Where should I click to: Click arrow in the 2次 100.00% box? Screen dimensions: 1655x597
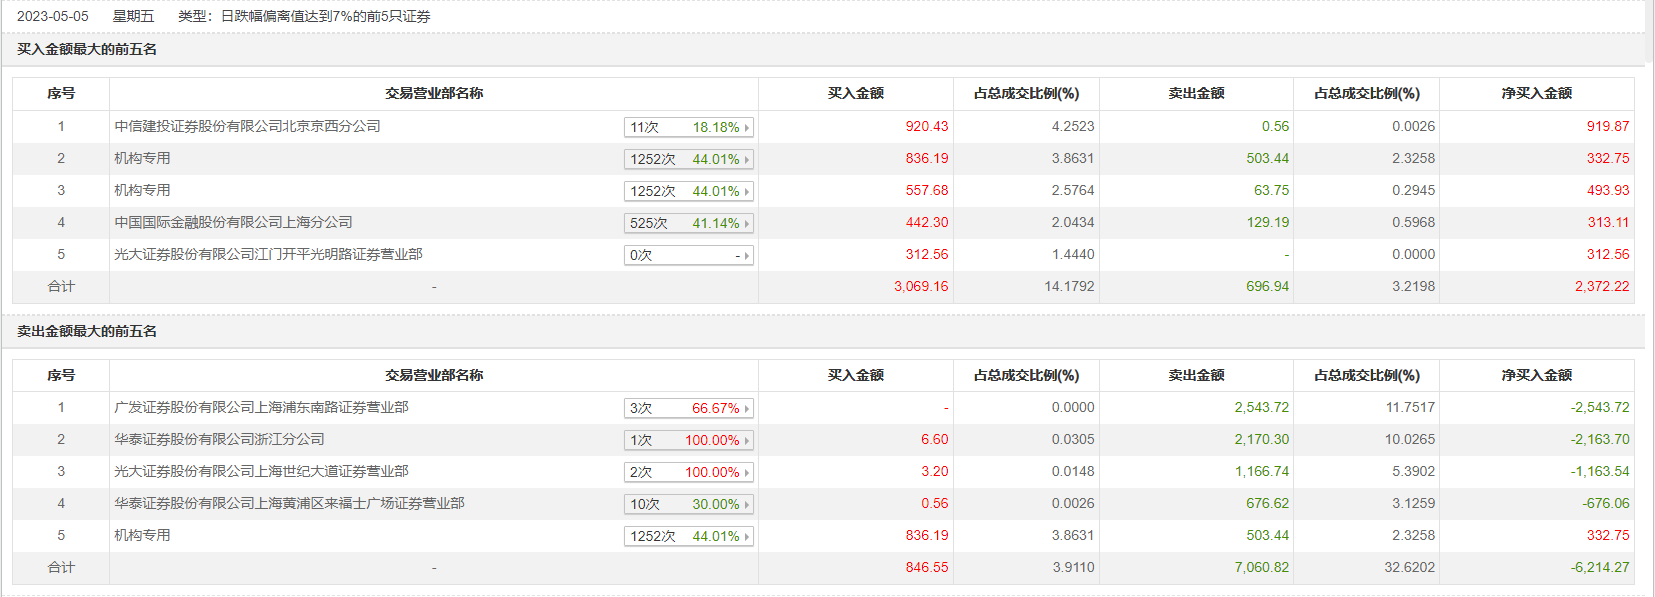pos(746,473)
